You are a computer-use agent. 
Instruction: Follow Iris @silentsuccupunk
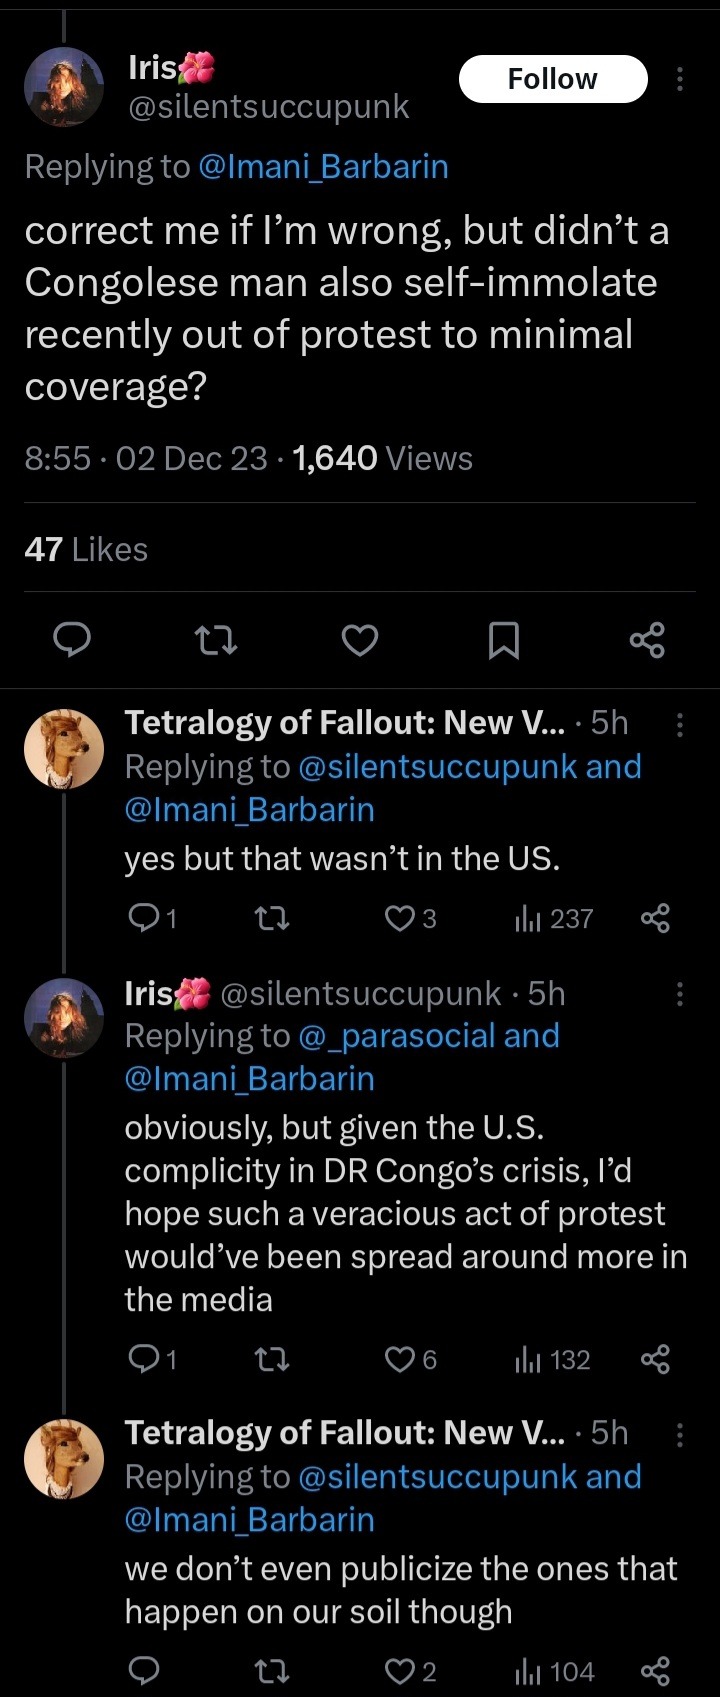(x=552, y=79)
